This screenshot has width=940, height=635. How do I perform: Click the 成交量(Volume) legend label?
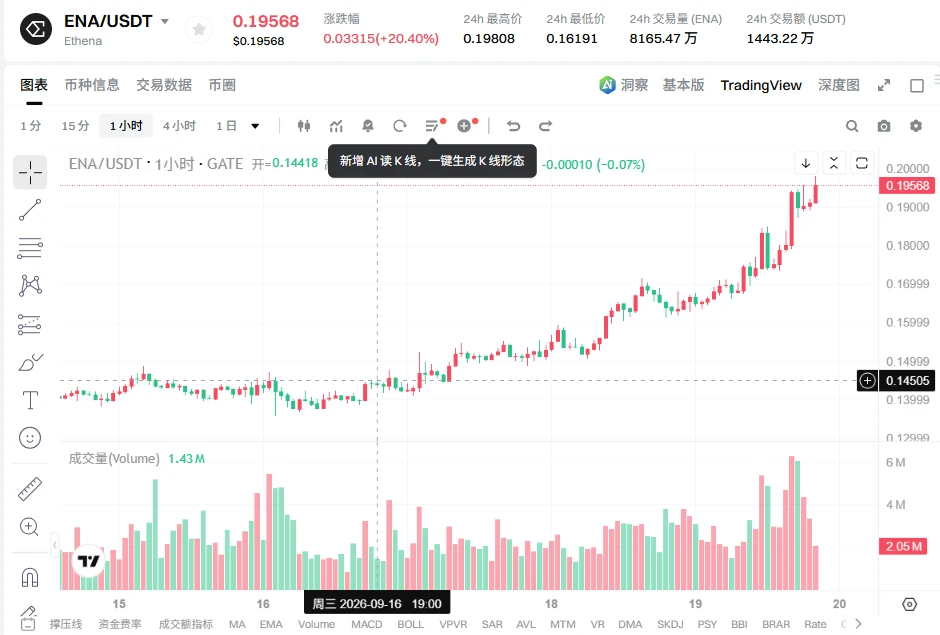(114, 459)
